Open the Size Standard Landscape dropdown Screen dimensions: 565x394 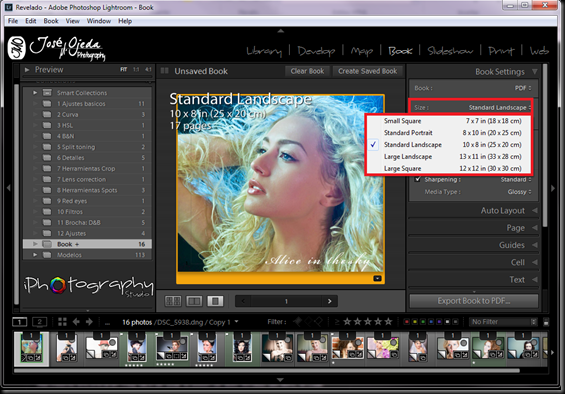coord(500,107)
